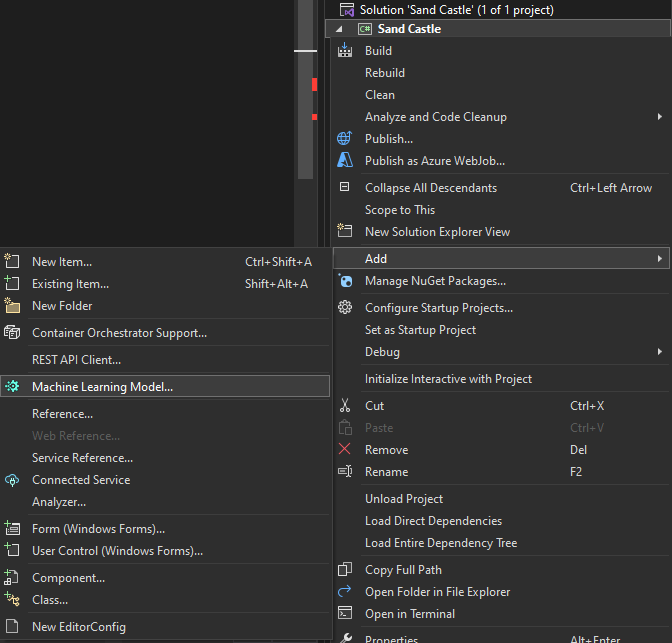Select Unload Project
The height and width of the screenshot is (643, 672).
pos(501,499)
